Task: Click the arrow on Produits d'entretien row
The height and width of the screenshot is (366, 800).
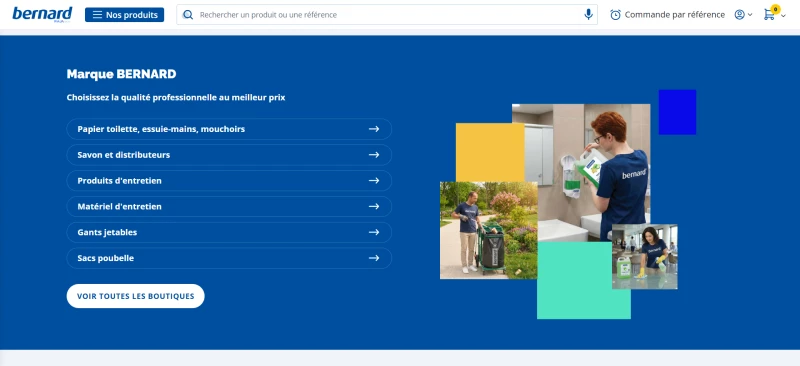Action: [374, 181]
